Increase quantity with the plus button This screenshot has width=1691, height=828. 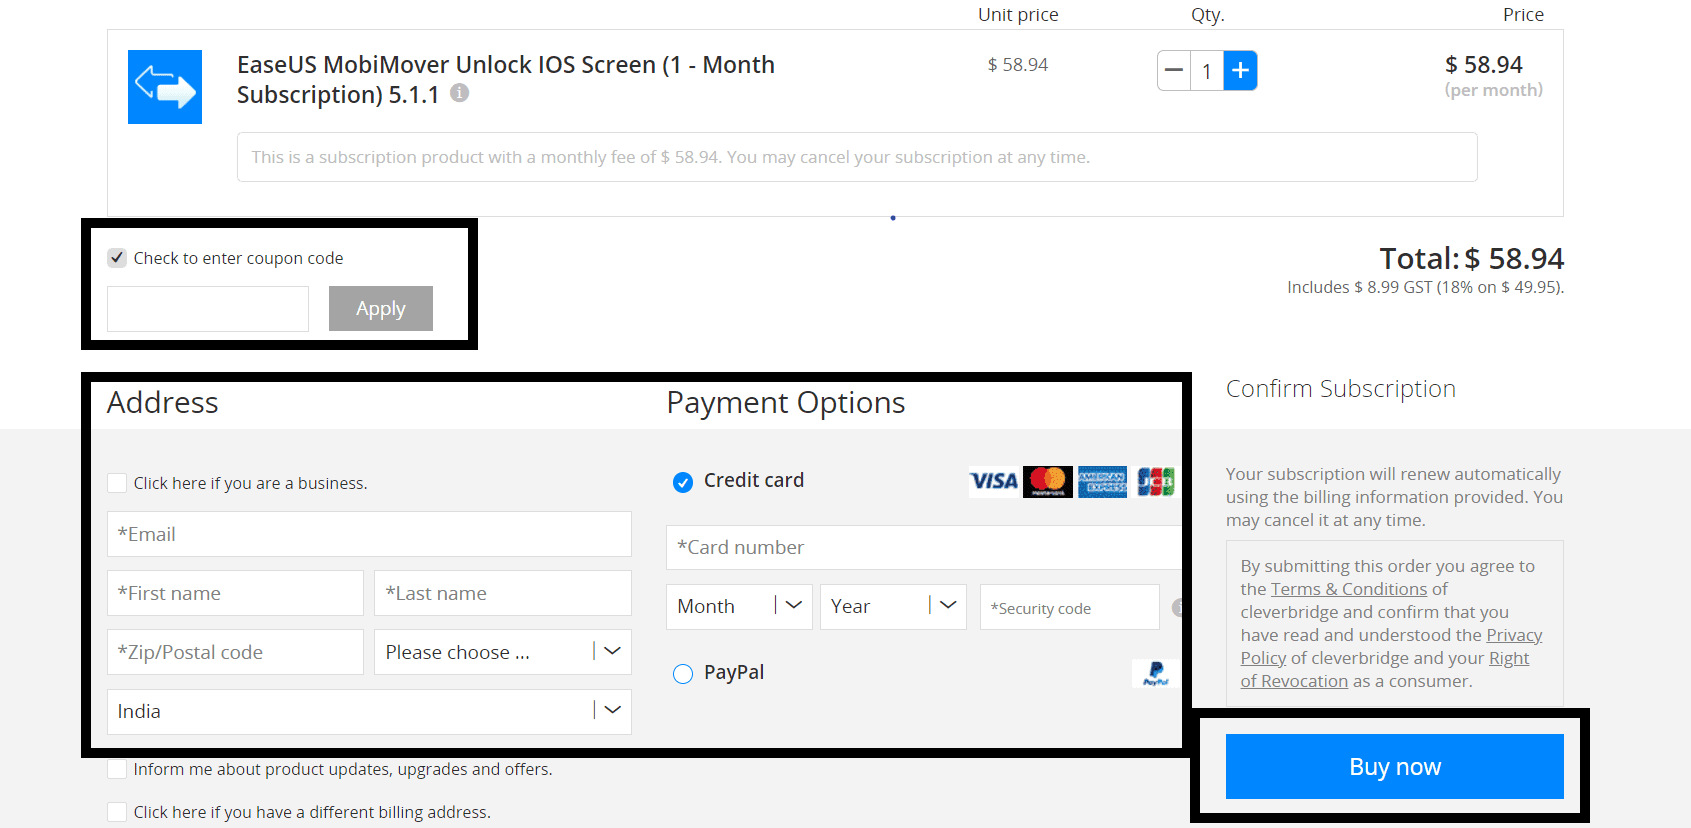(x=1240, y=71)
